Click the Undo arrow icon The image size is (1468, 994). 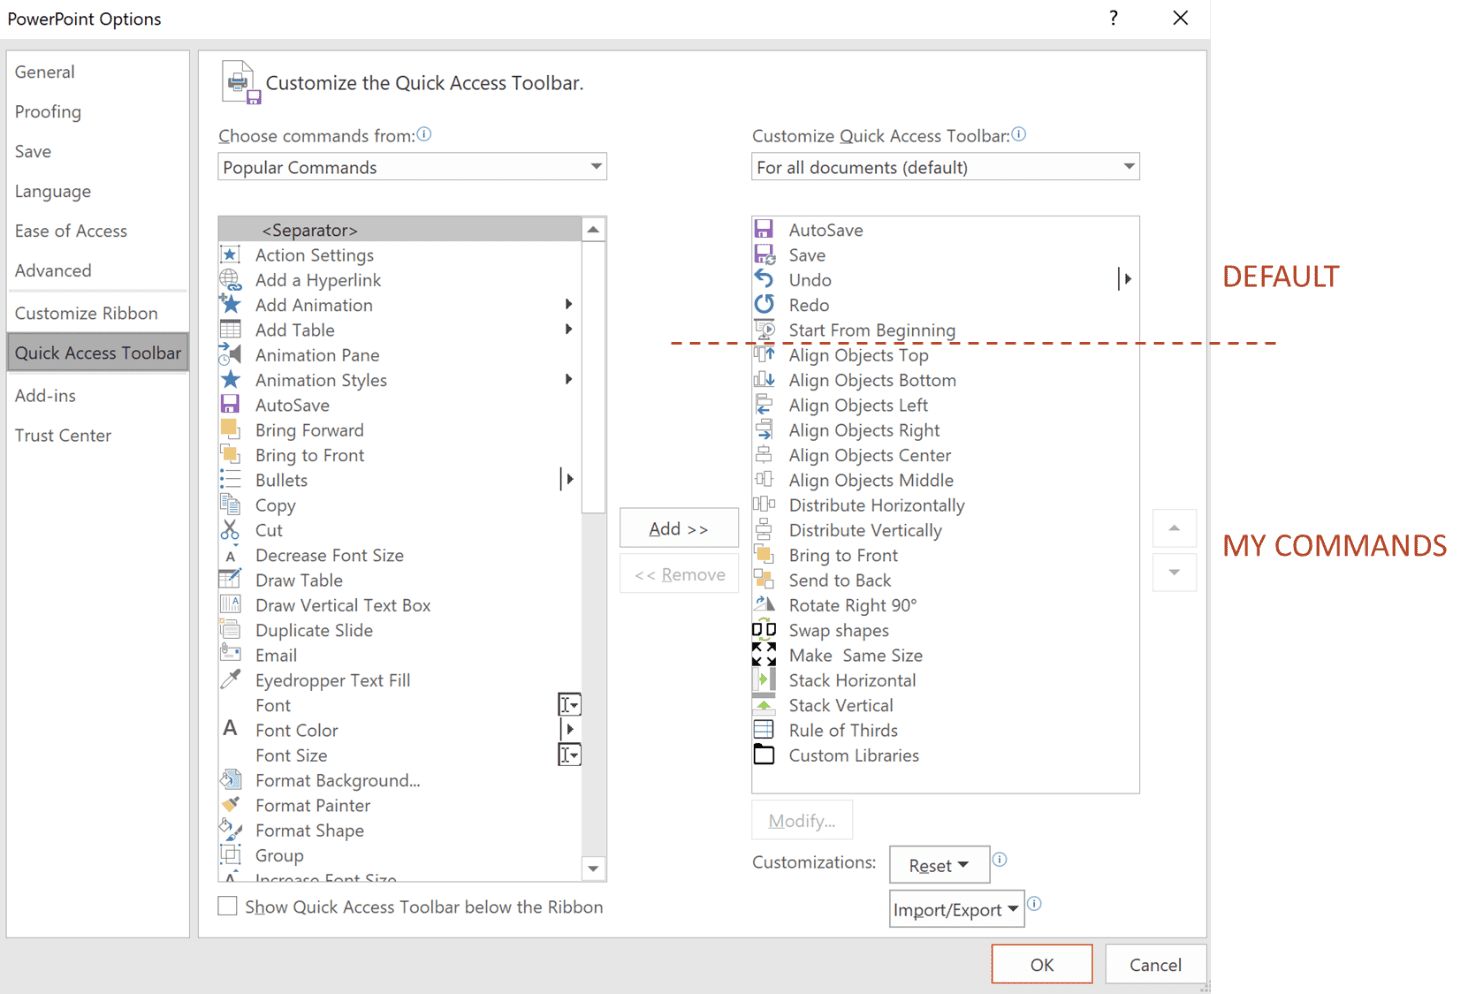[x=764, y=280]
